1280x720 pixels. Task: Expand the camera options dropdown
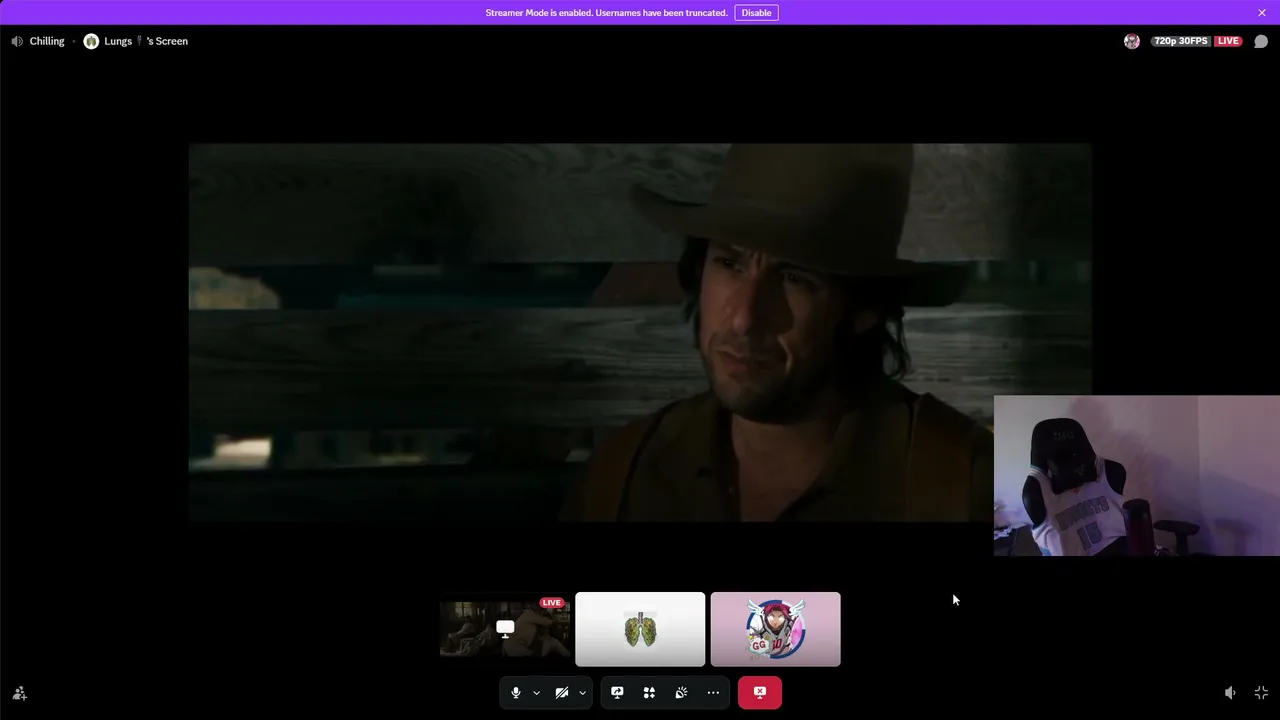pyautogui.click(x=582, y=692)
